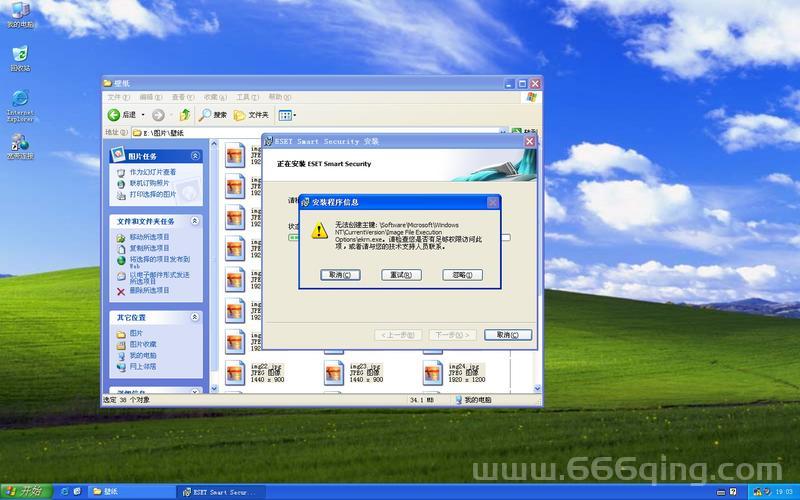Click 联机订购照片 link
The width and height of the screenshot is (800, 500).
click(149, 183)
